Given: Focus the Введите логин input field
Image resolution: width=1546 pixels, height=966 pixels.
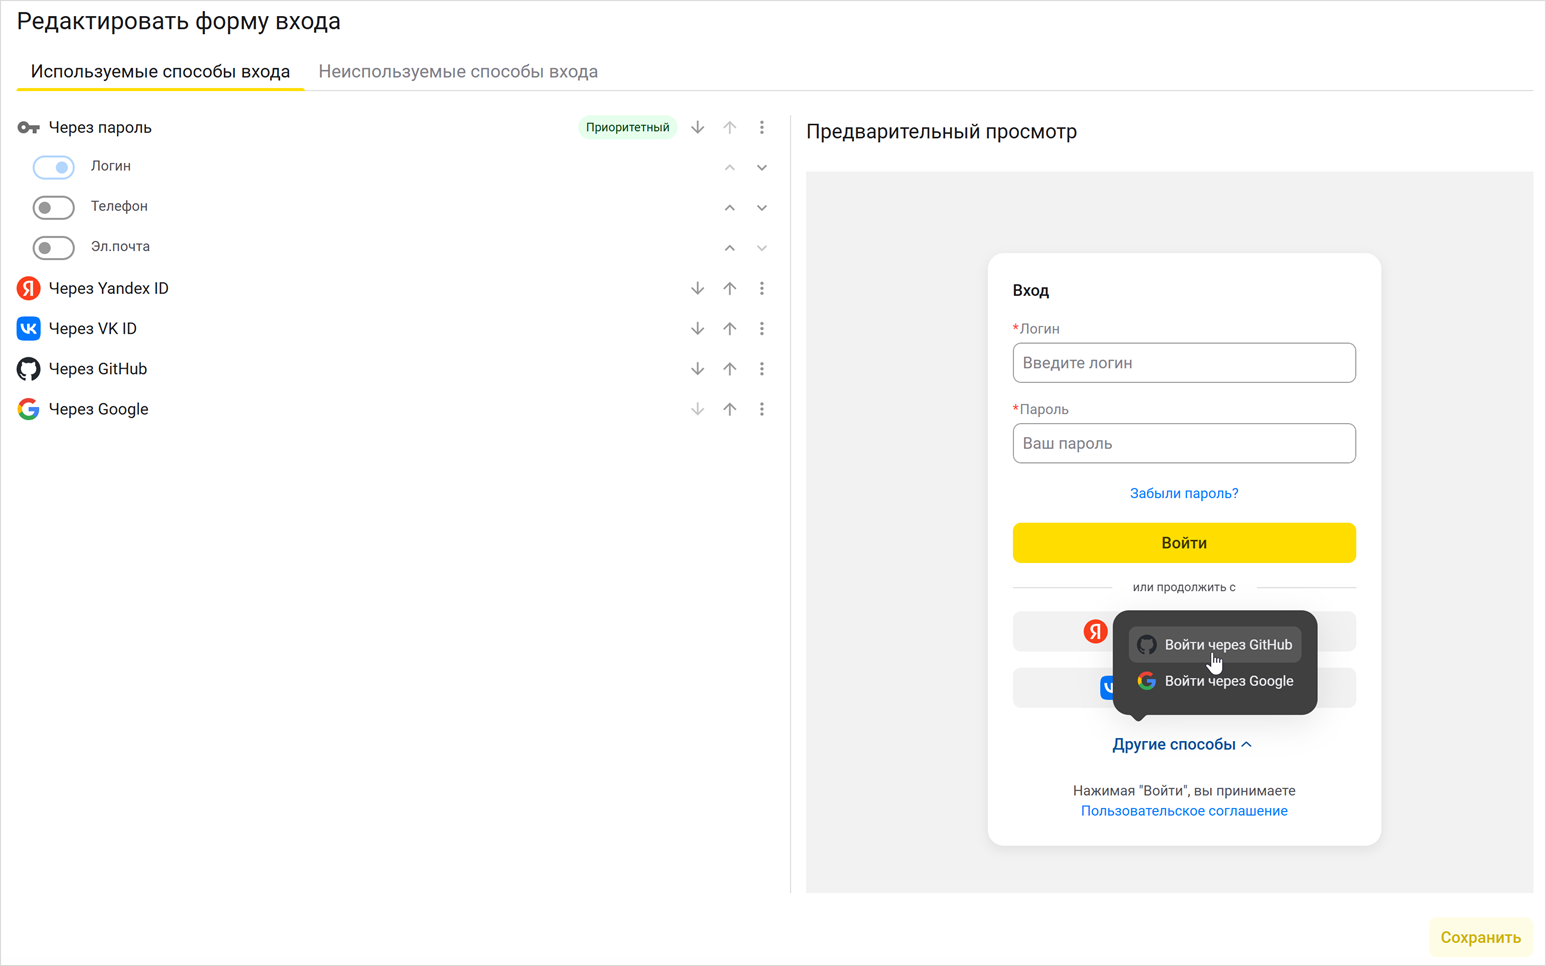Looking at the screenshot, I should point(1184,363).
